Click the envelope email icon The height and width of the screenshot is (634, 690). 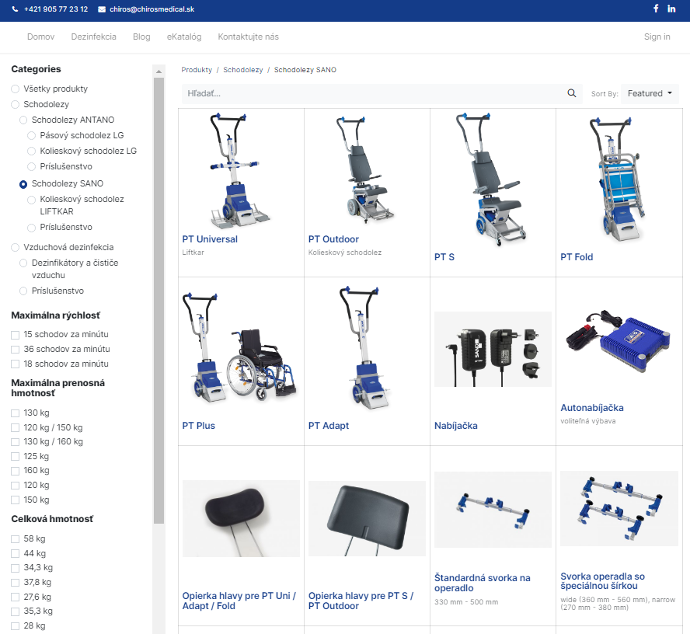click(x=102, y=9)
